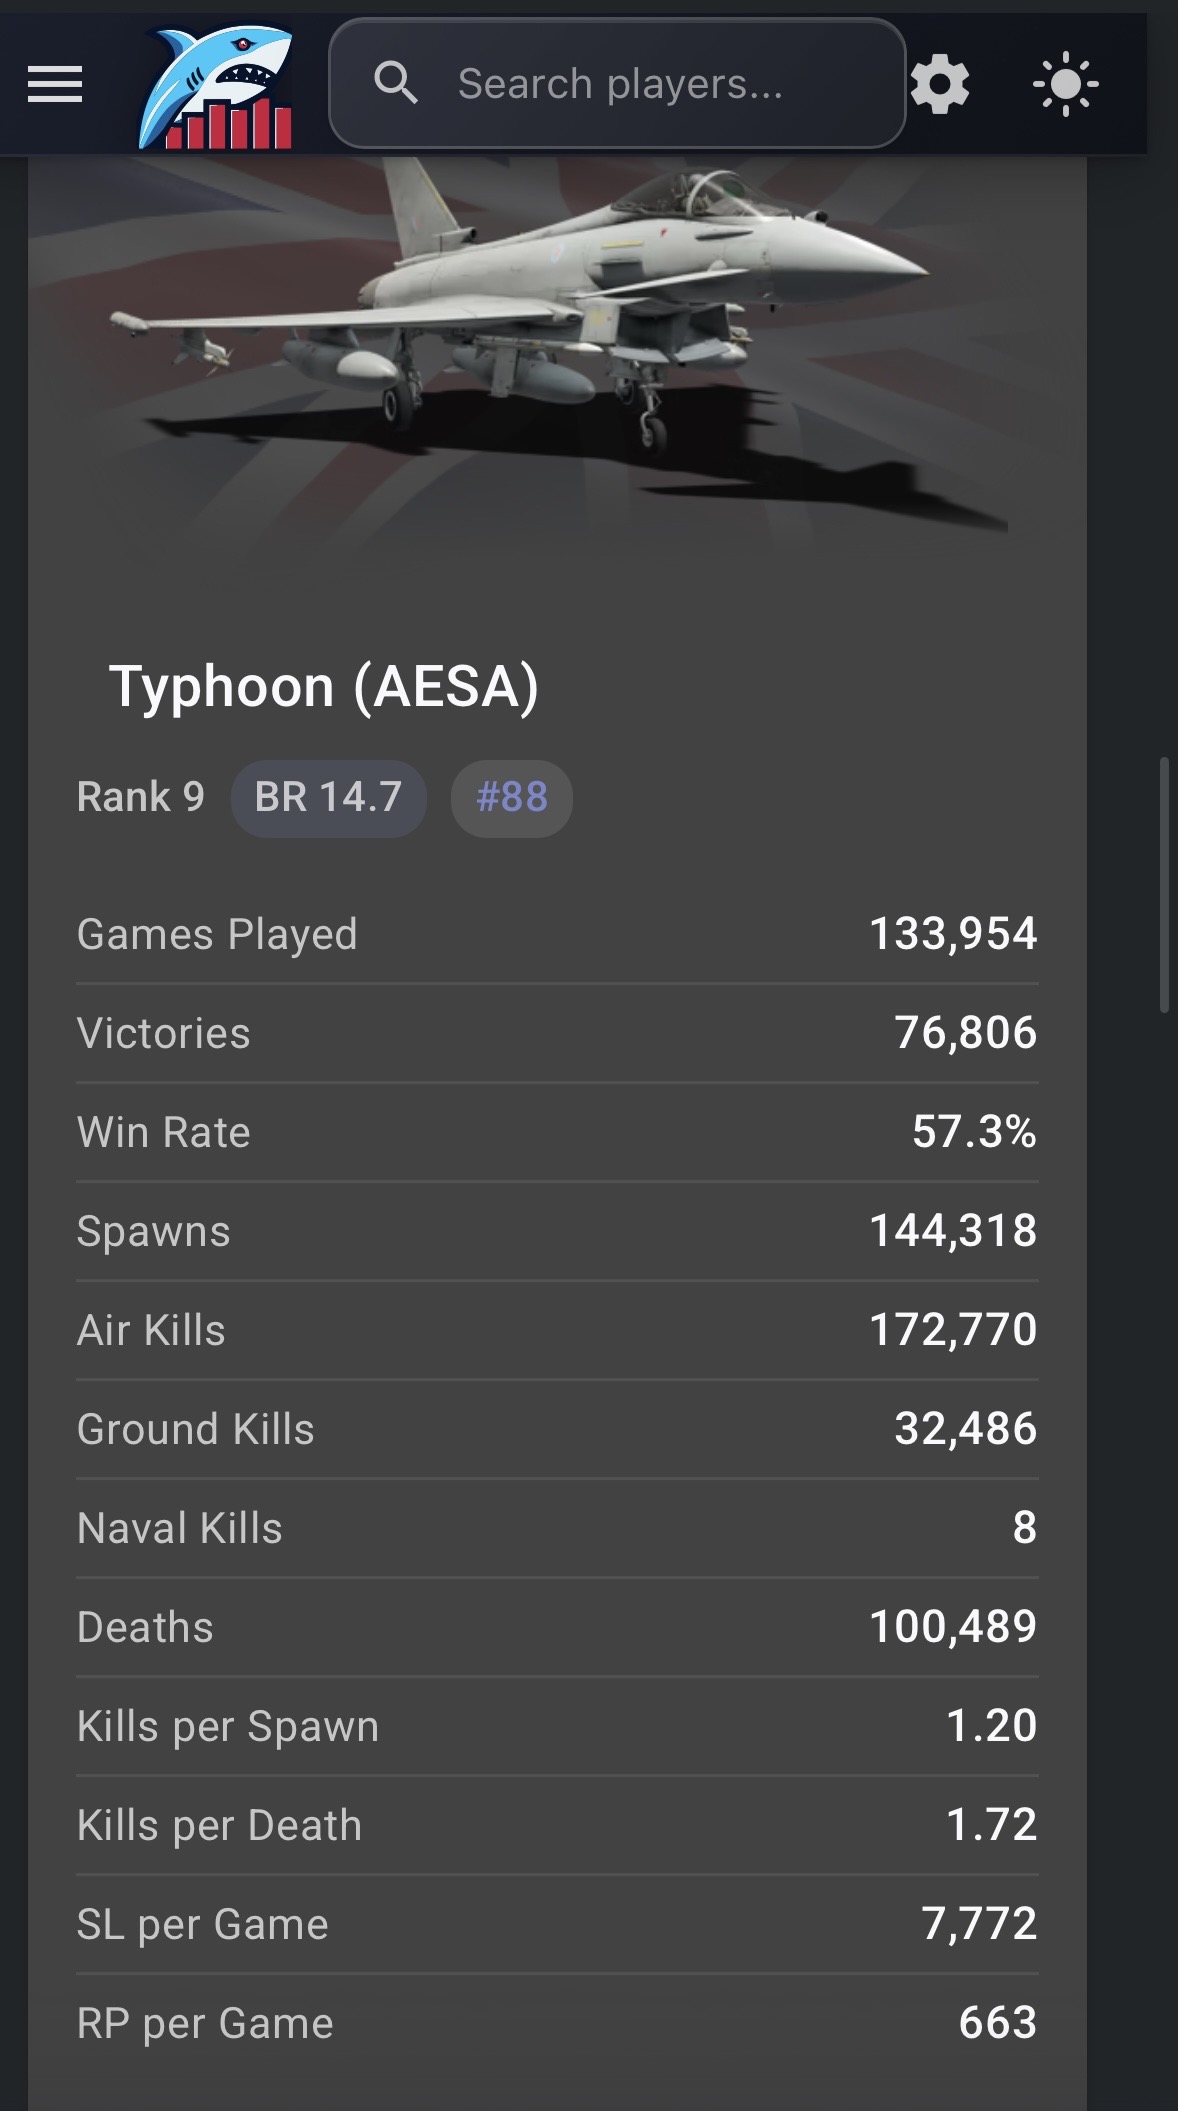The height and width of the screenshot is (2111, 1178).
Task: Select the Games Played row
Action: [x=557, y=934]
